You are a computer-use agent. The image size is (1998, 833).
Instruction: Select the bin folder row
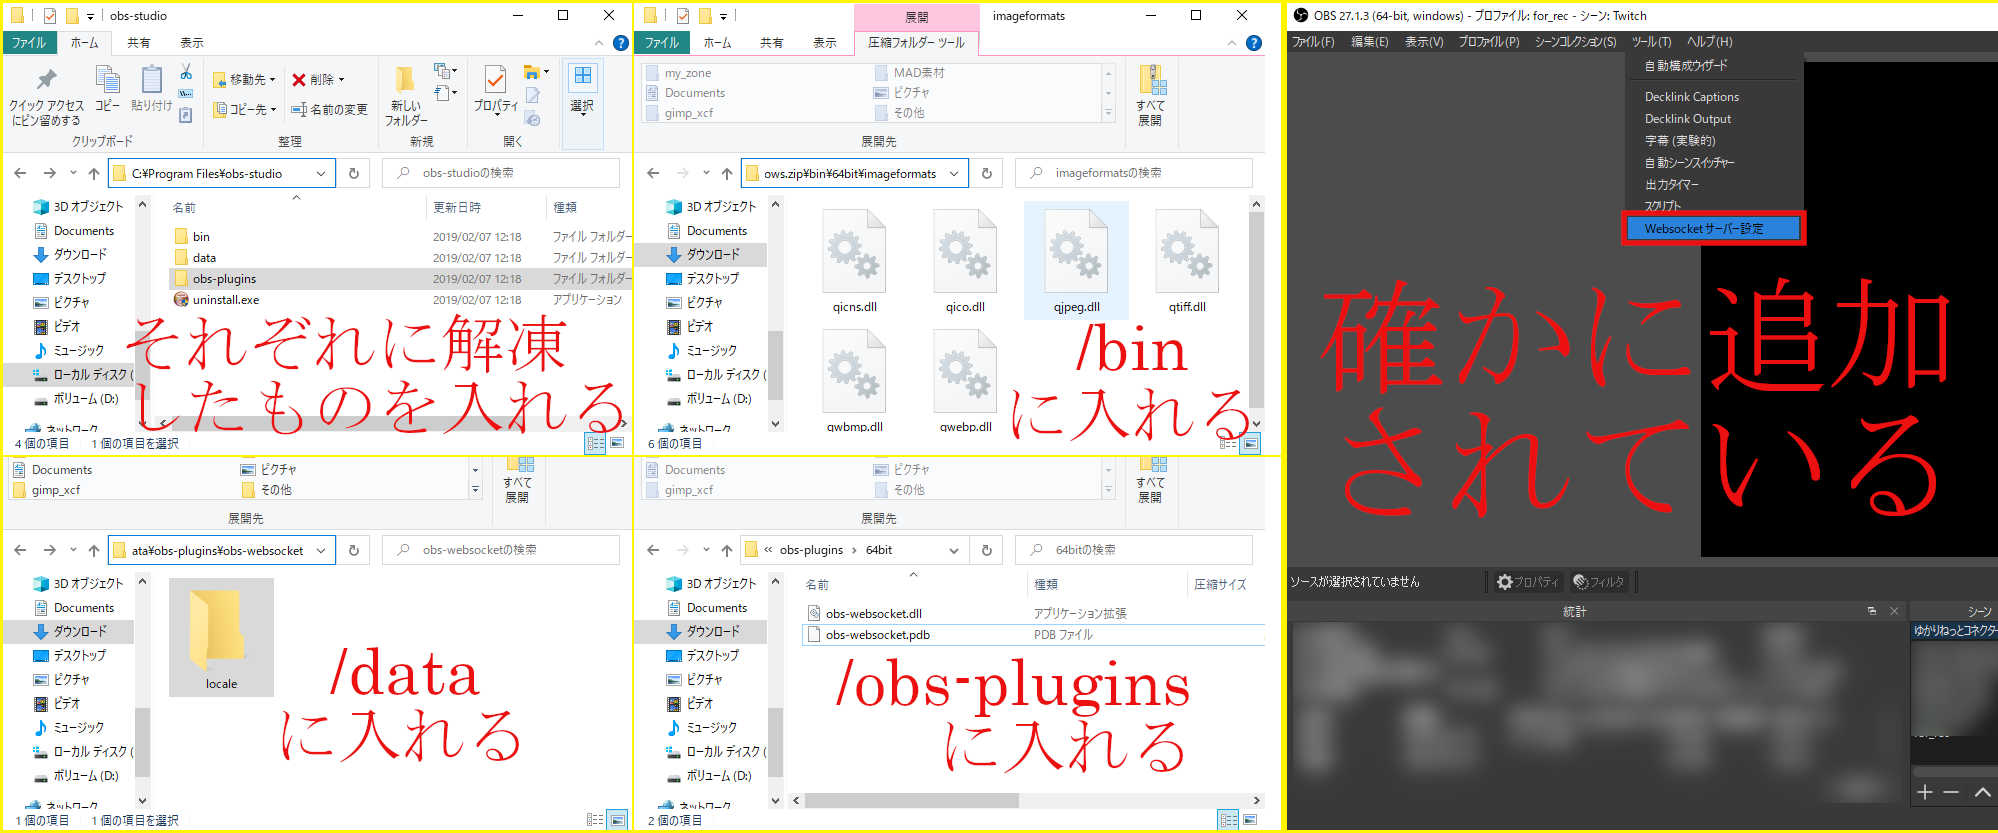tap(400, 237)
